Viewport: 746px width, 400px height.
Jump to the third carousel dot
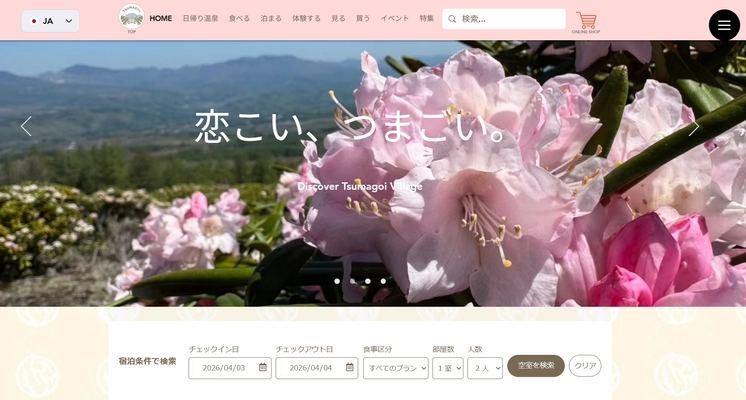click(368, 281)
